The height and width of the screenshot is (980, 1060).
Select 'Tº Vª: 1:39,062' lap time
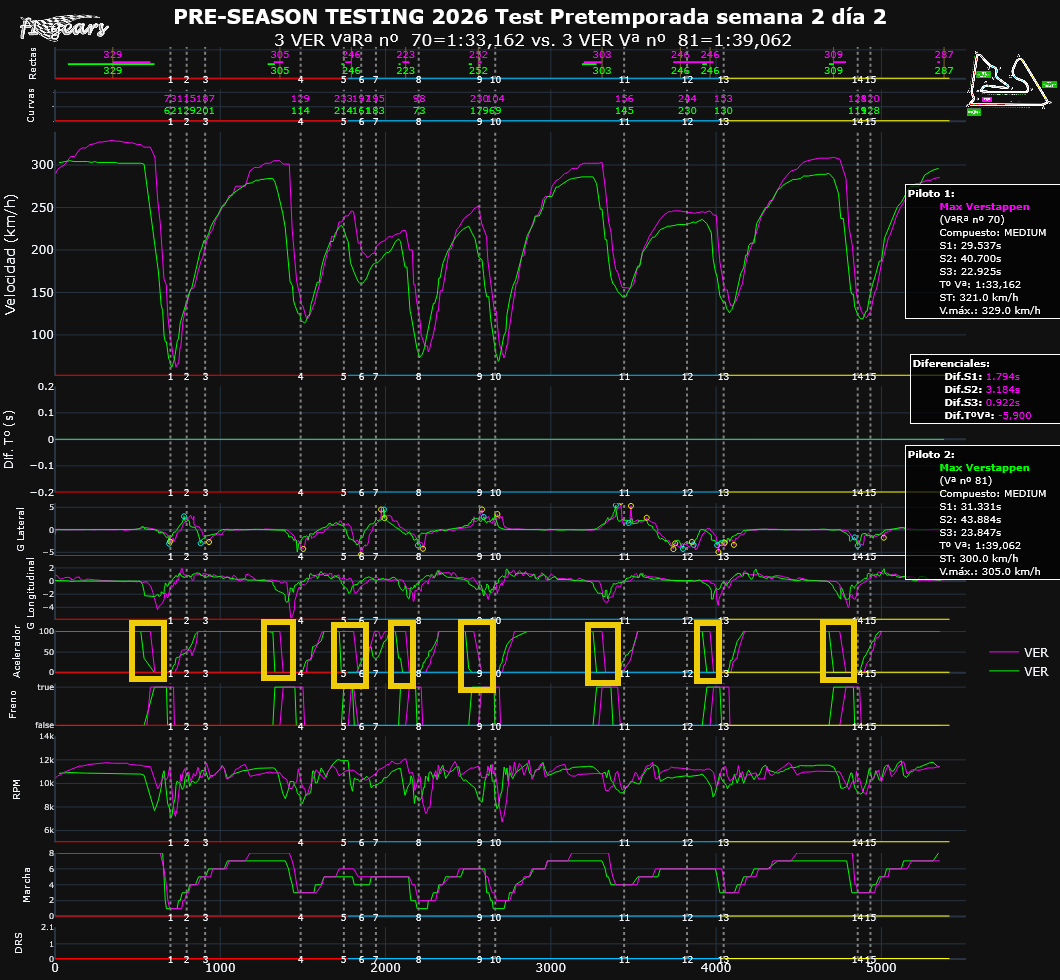coord(980,545)
